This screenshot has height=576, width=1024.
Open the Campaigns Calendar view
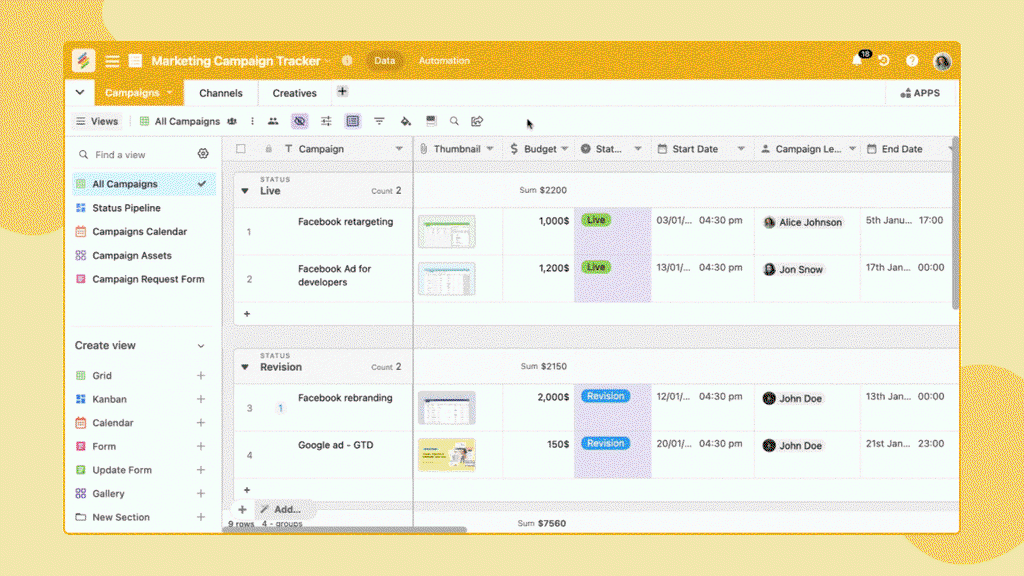[144, 231]
